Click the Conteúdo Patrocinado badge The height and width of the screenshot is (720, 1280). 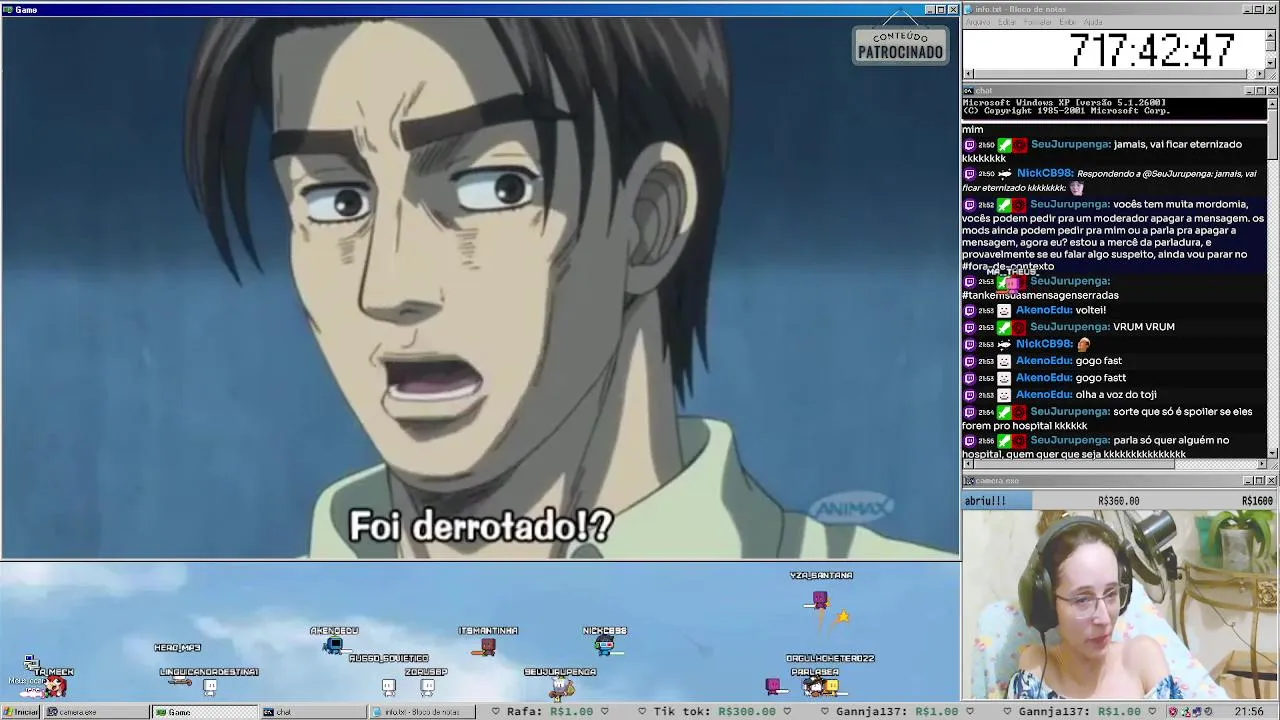[x=900, y=45]
